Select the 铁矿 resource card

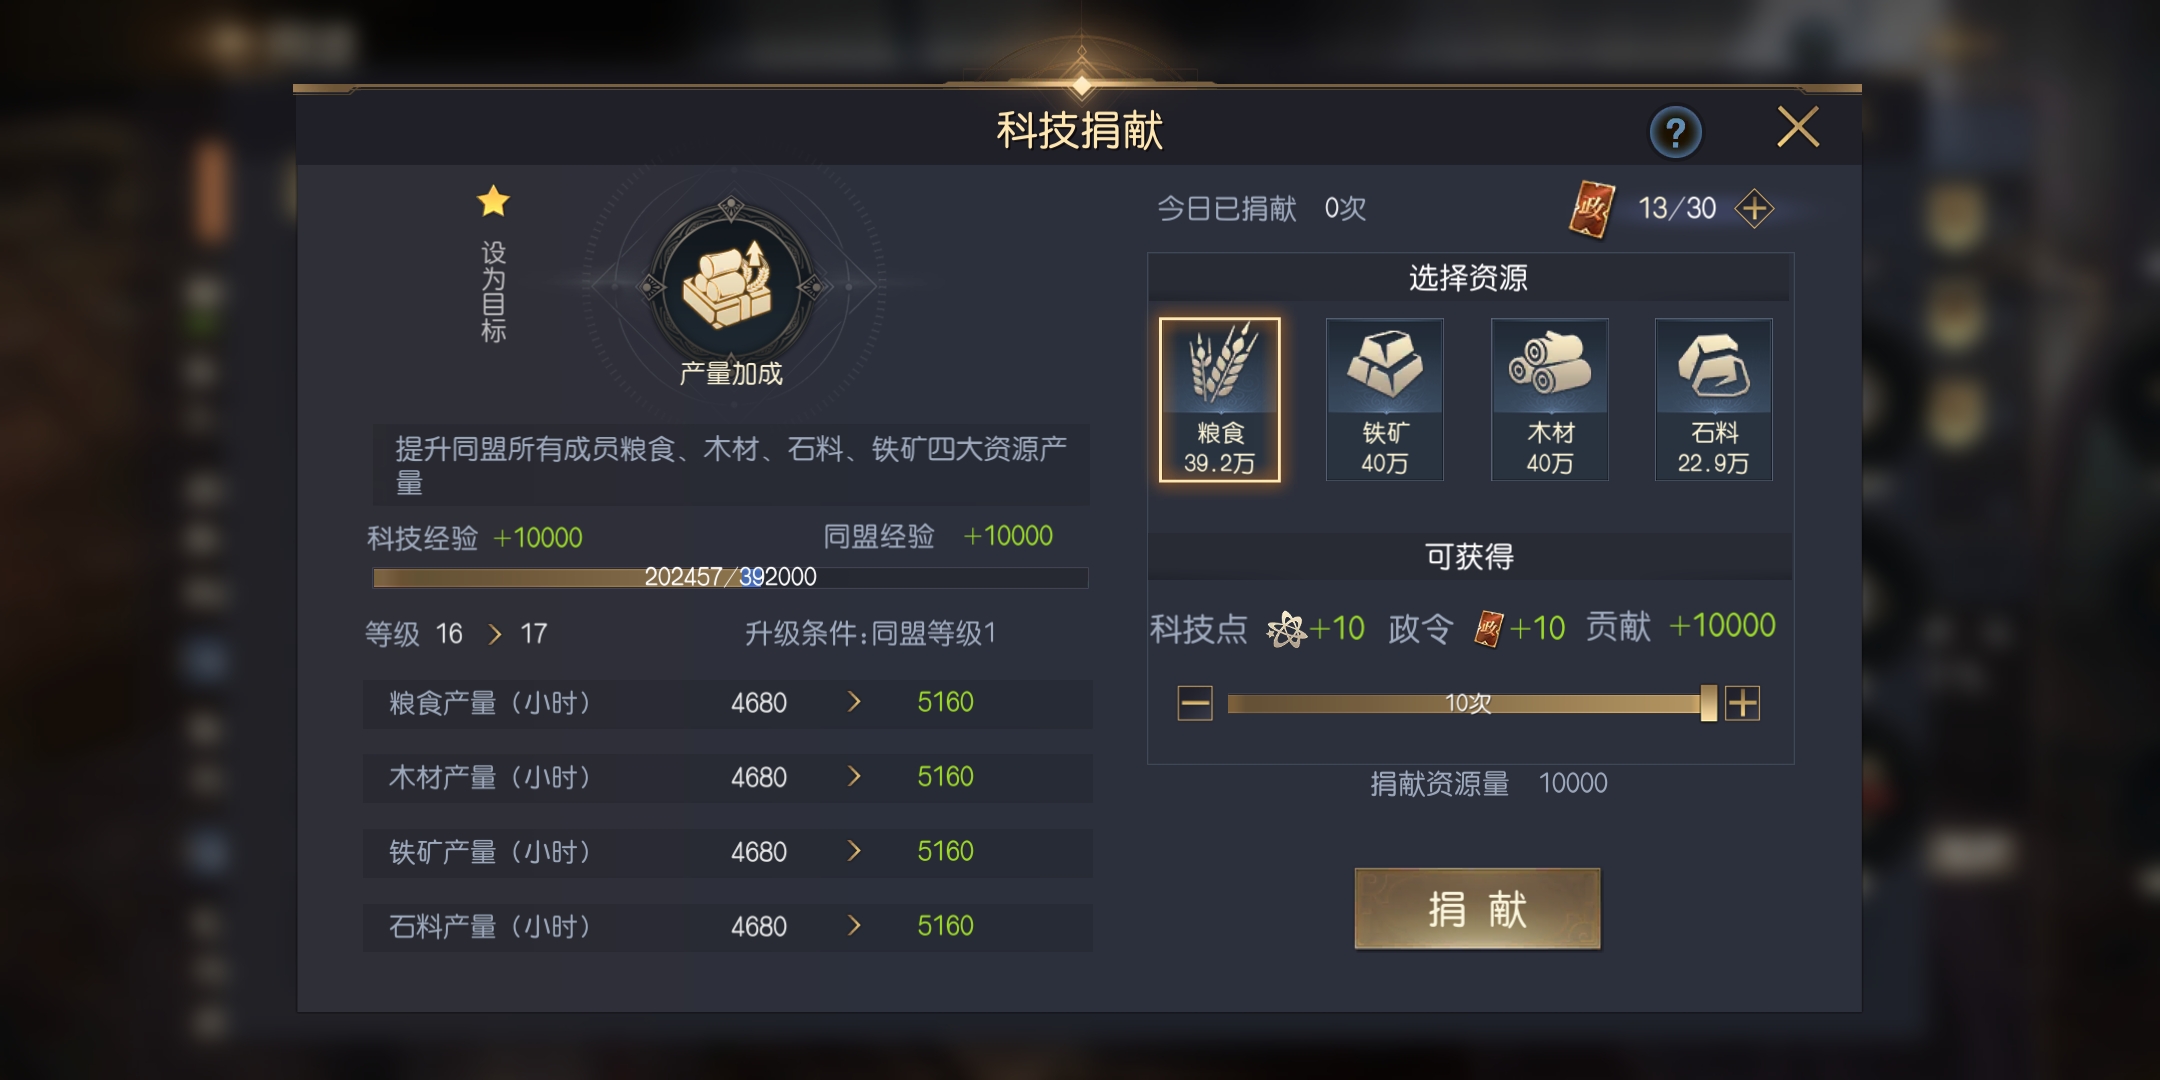point(1384,400)
